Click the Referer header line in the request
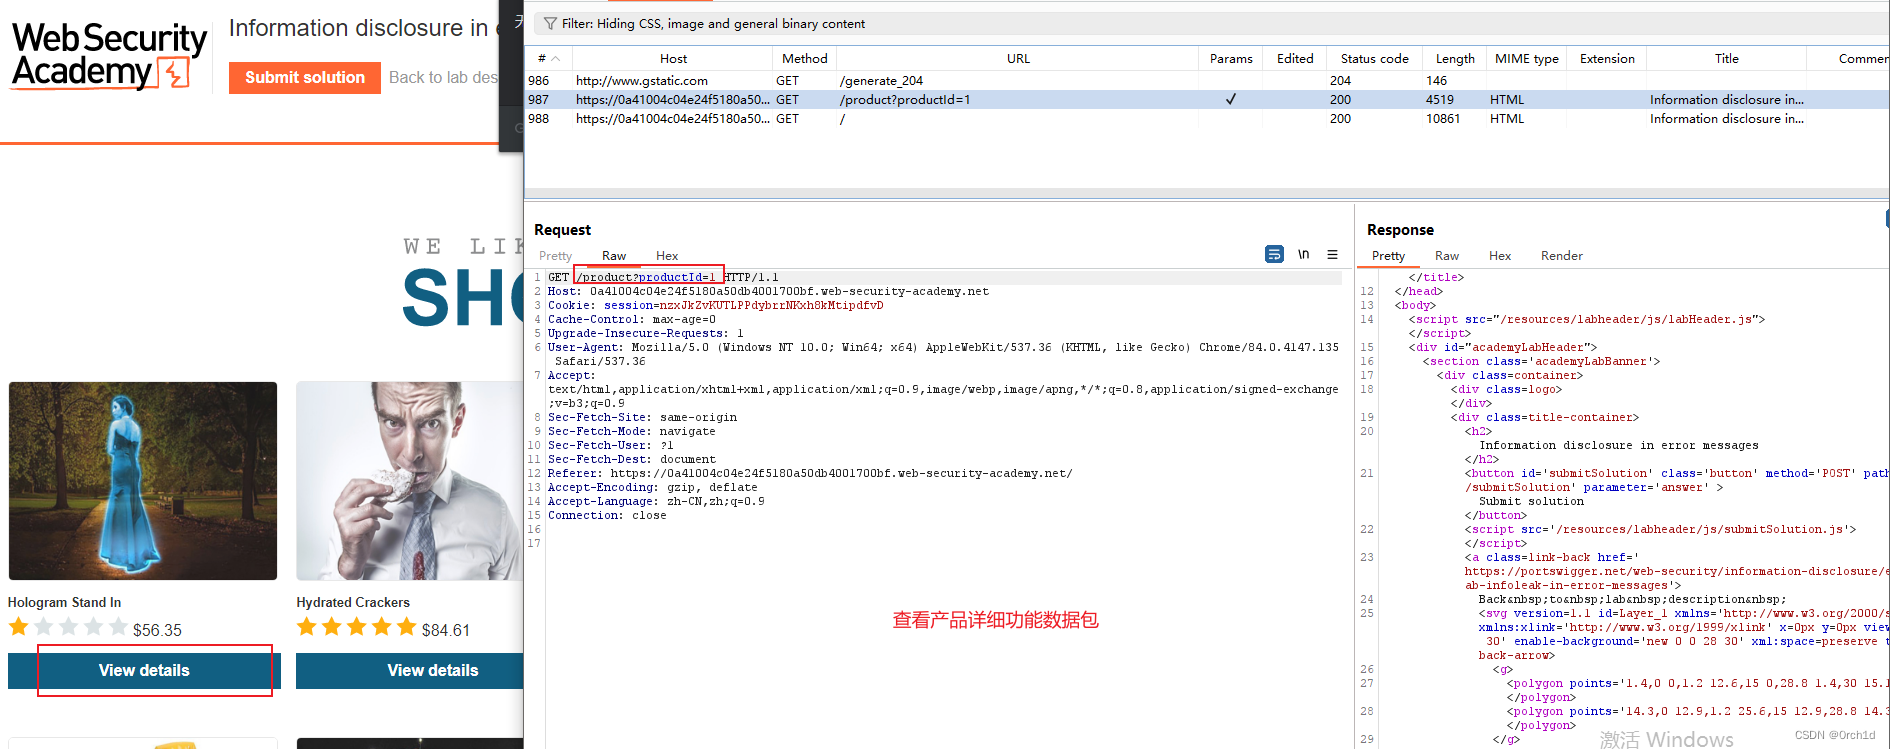 (x=810, y=474)
